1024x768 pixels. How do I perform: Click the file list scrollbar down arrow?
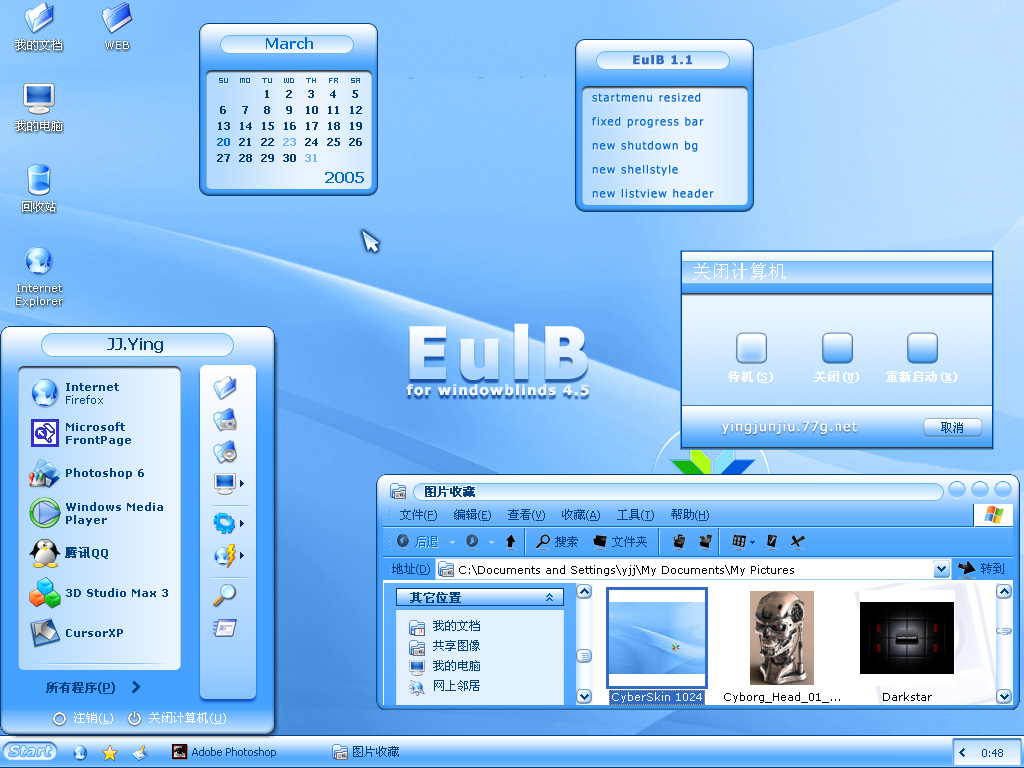click(1004, 697)
